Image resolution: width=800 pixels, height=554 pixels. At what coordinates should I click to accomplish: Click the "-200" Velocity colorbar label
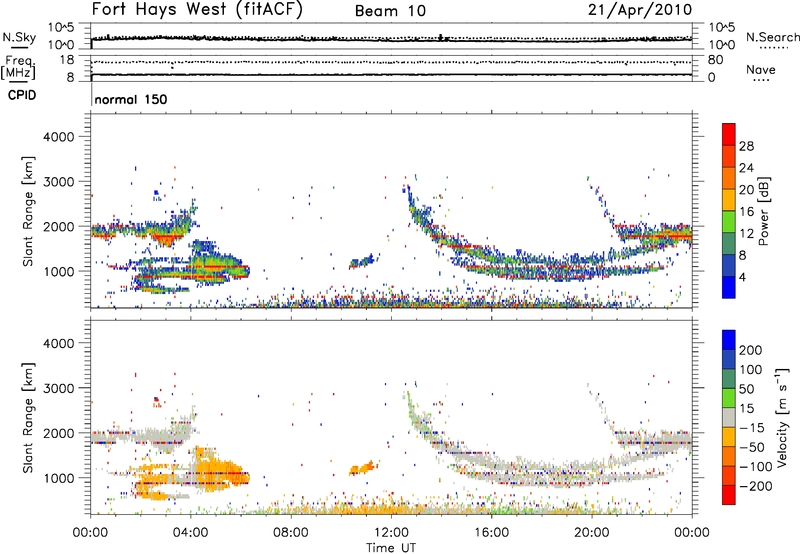pos(756,486)
